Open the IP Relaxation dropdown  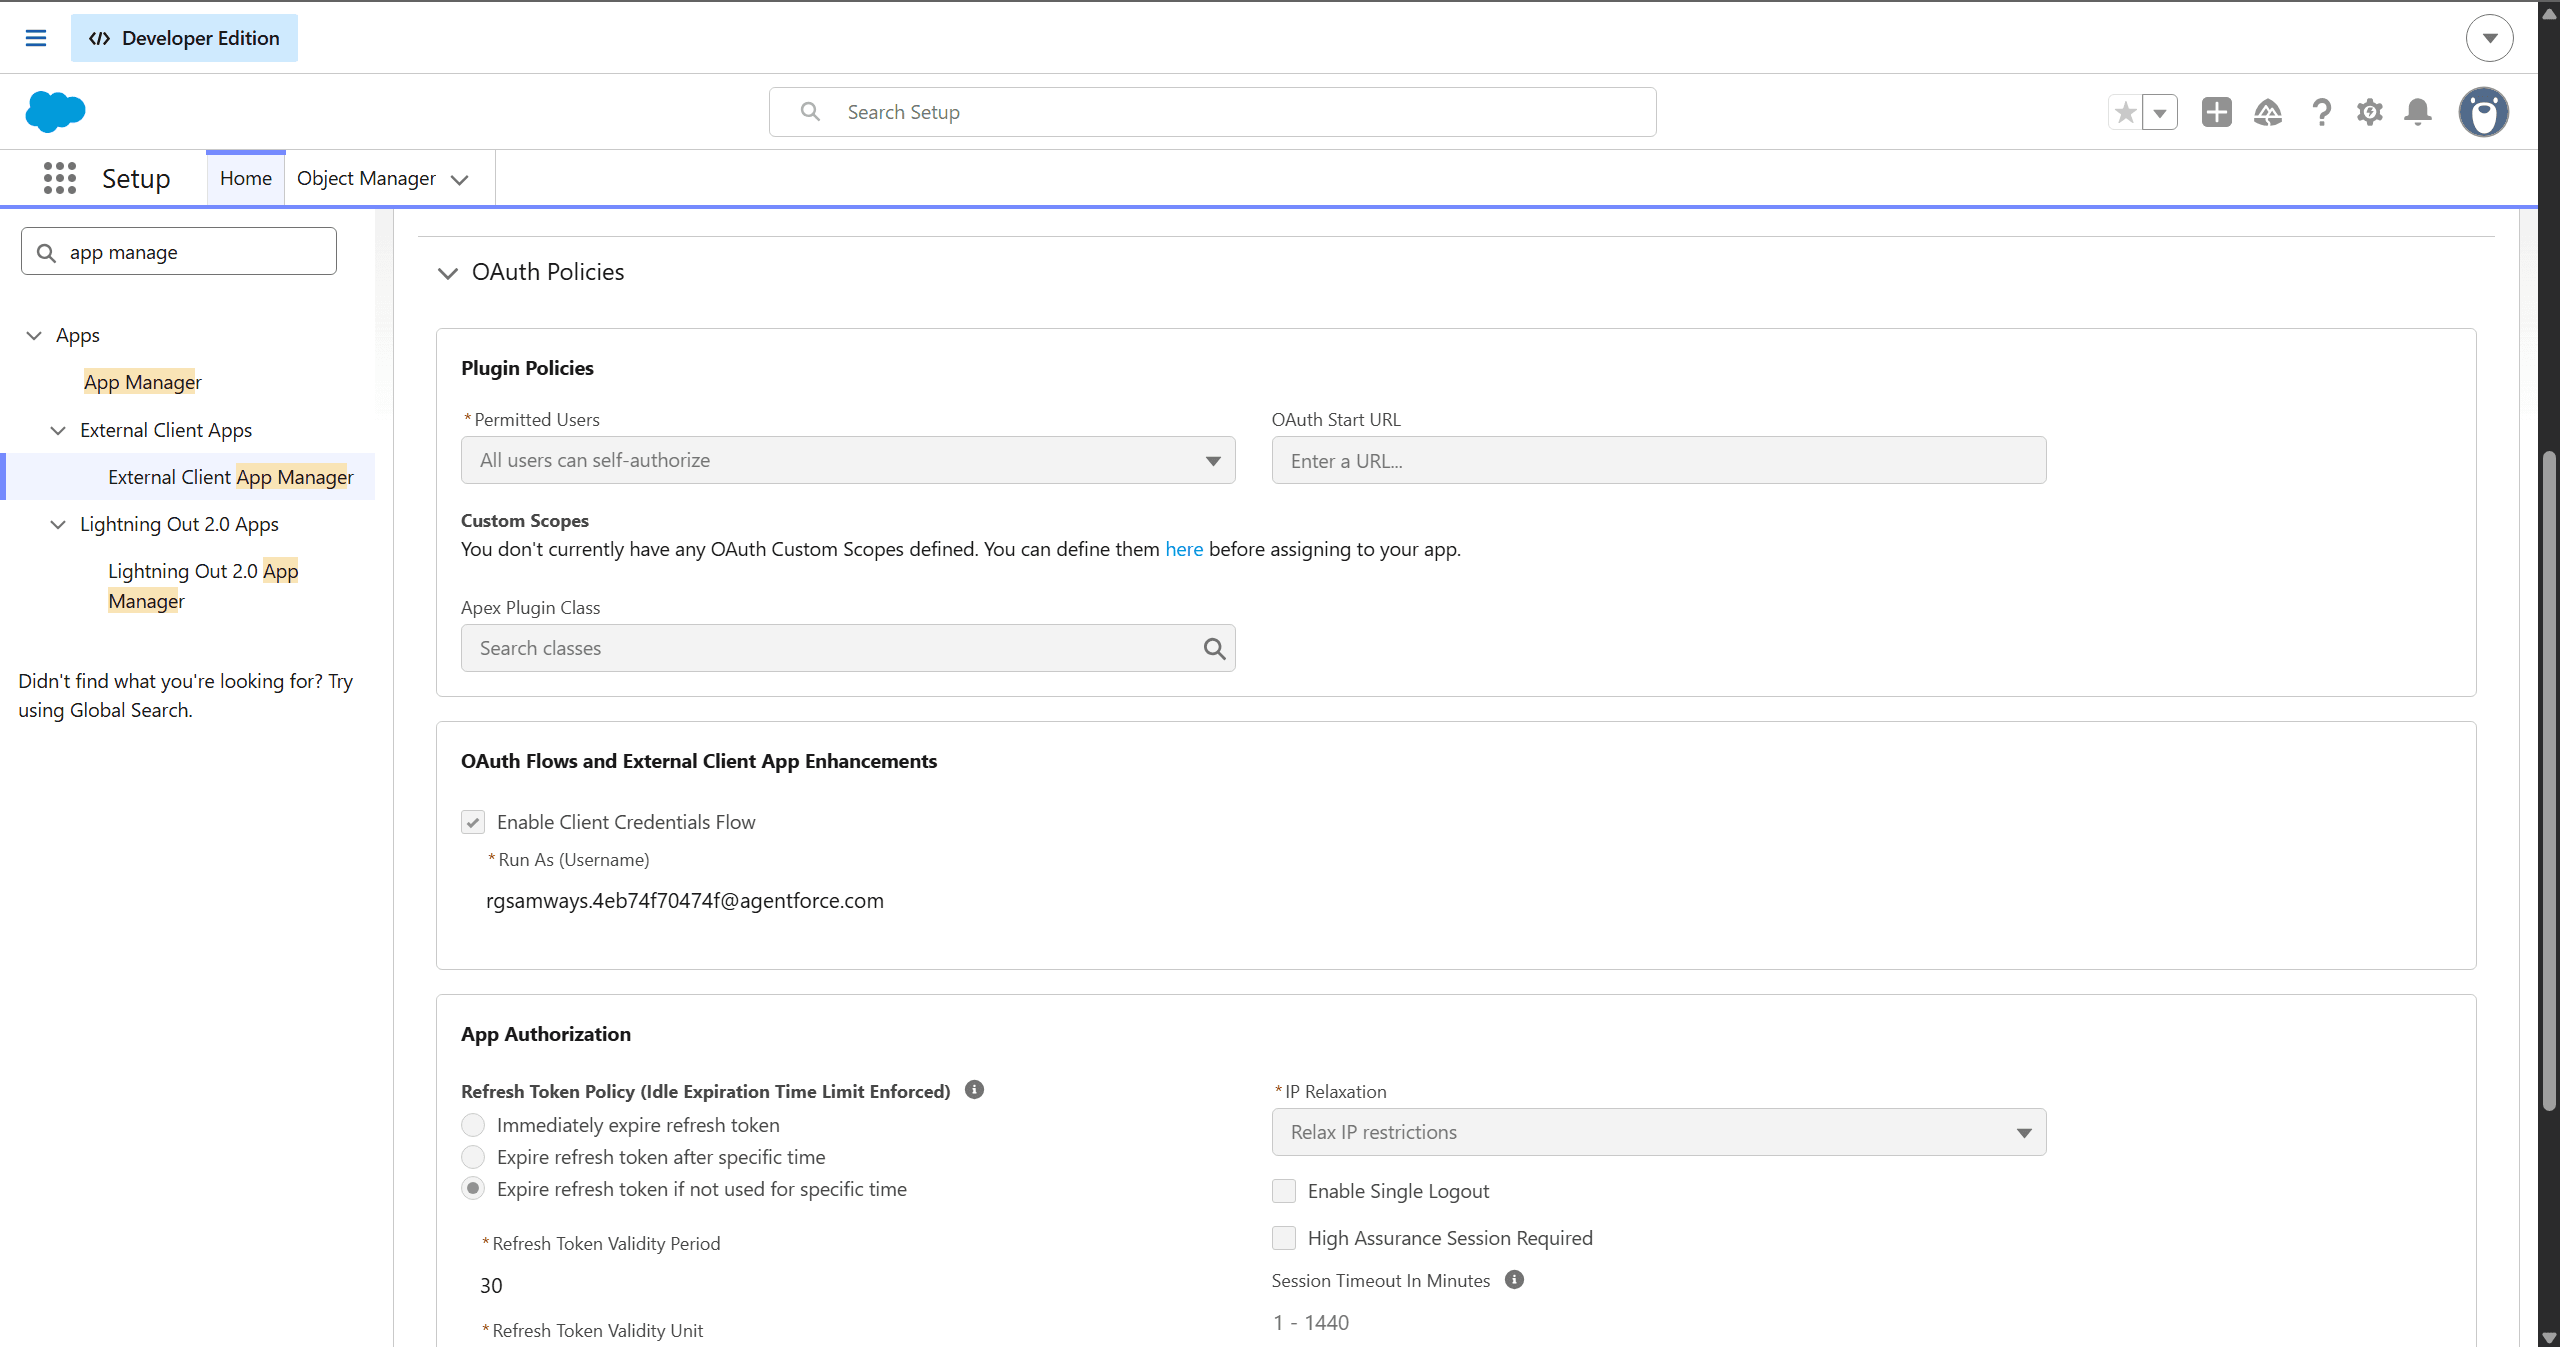[1659, 1132]
